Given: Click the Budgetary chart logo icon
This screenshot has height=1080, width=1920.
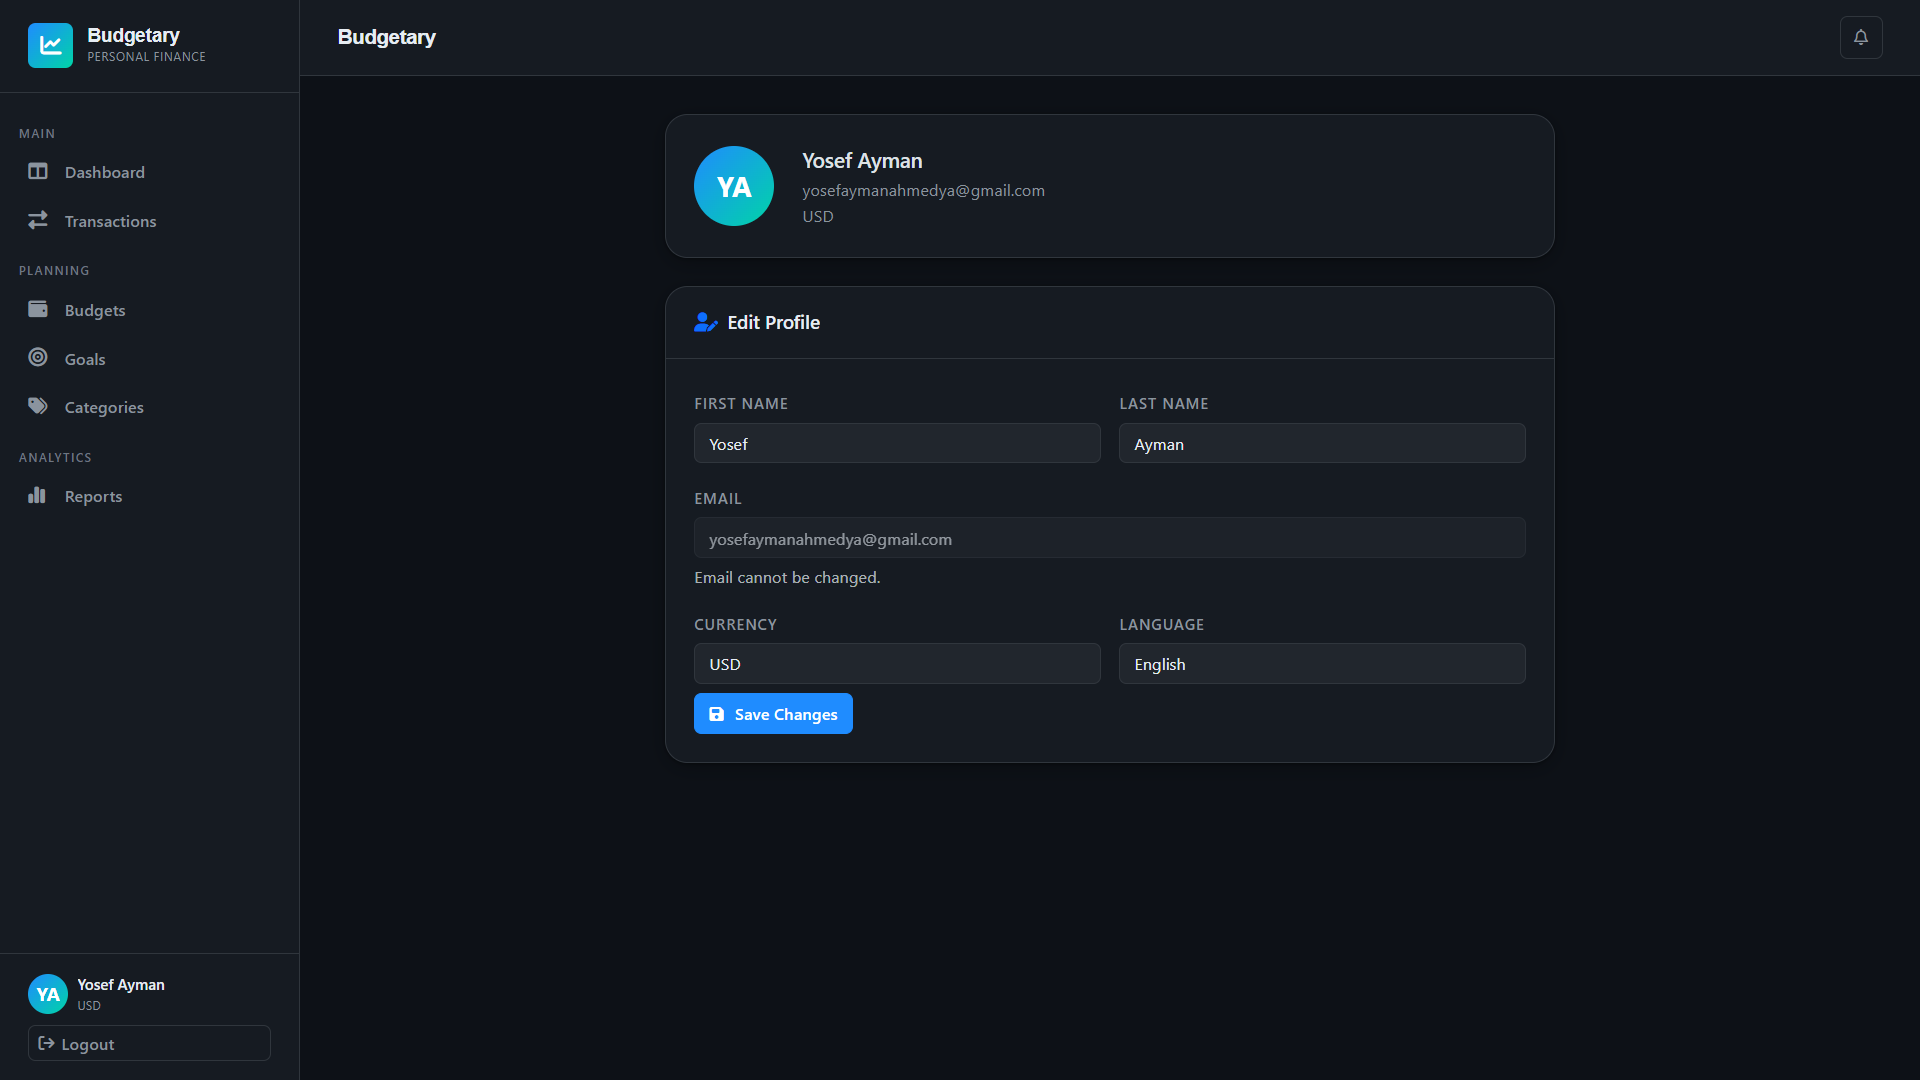Looking at the screenshot, I should pos(50,45).
